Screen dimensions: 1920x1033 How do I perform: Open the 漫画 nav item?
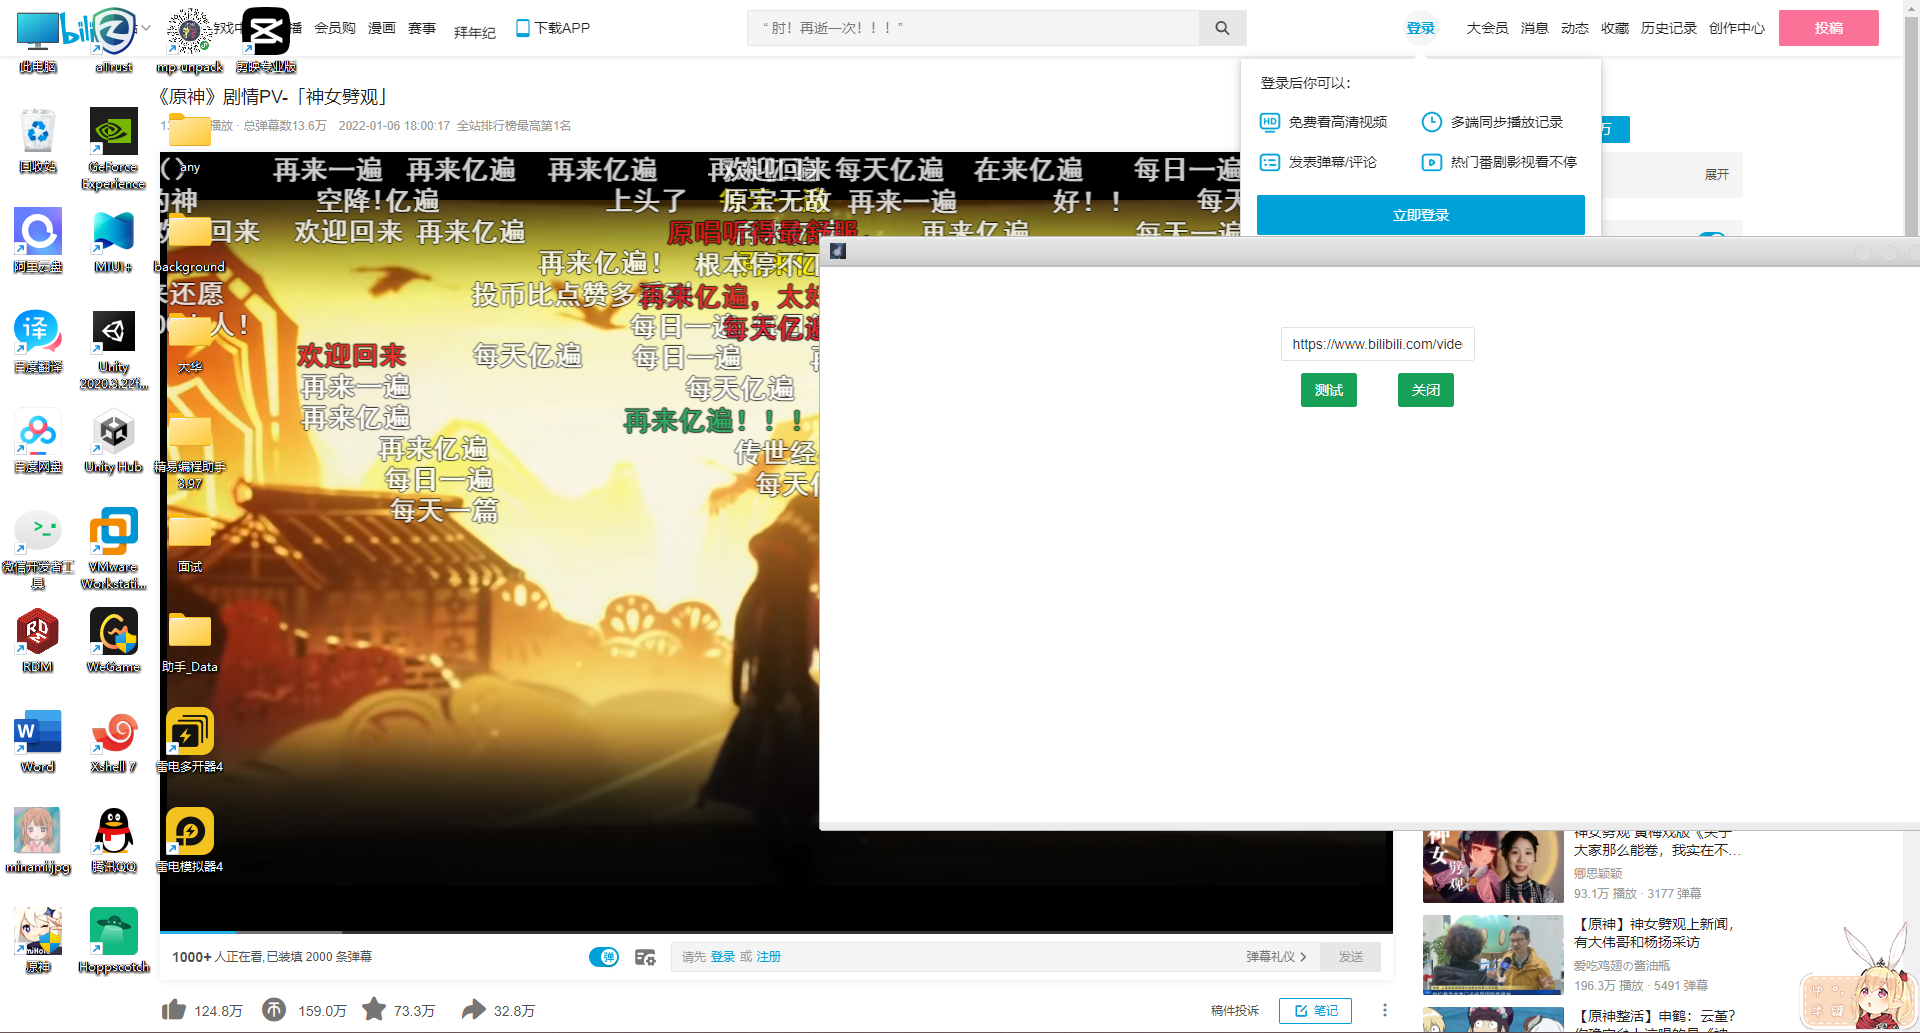tap(382, 28)
